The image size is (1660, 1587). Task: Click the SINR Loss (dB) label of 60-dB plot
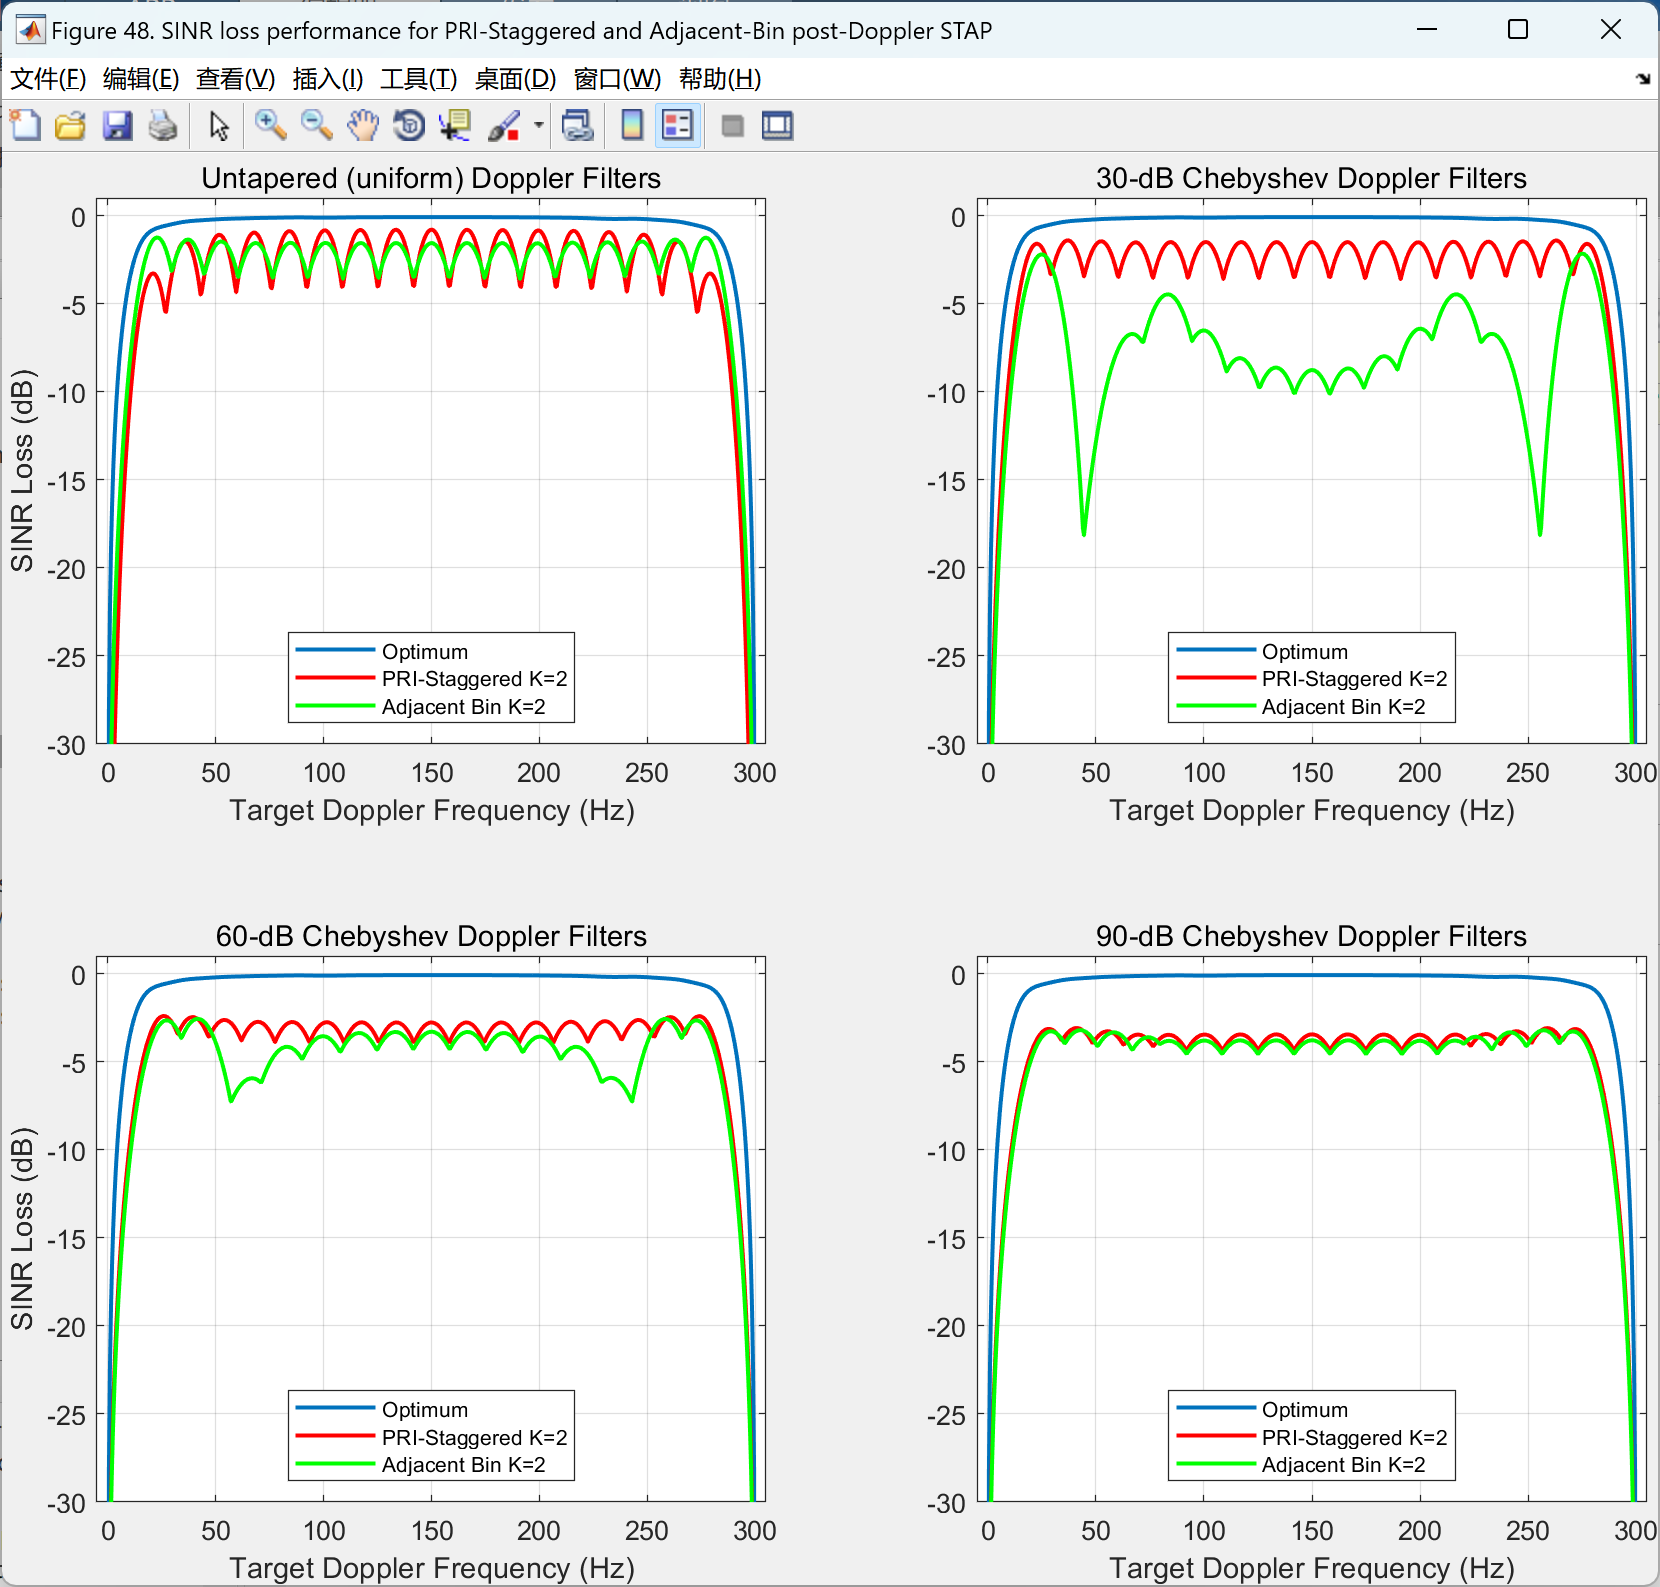click(x=22, y=1229)
